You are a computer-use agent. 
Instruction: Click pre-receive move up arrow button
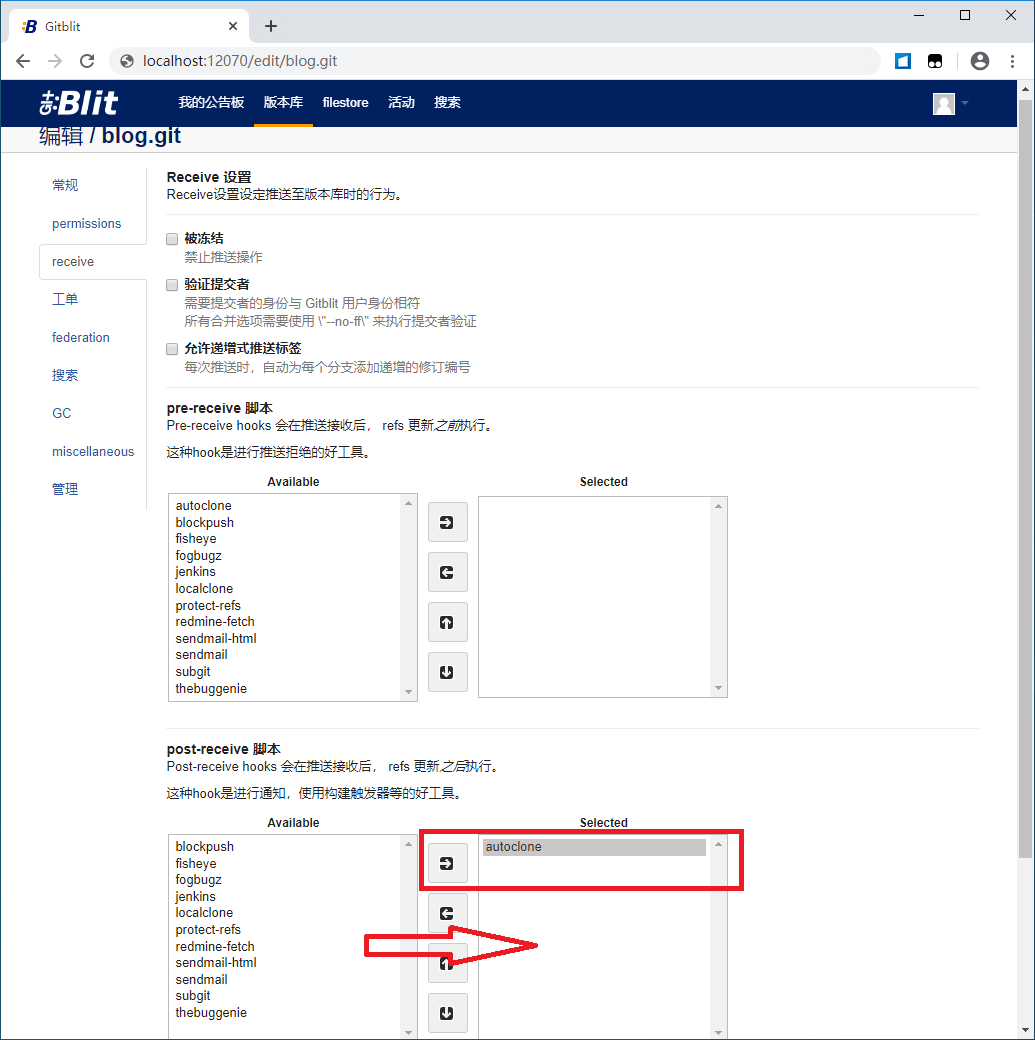click(x=447, y=622)
